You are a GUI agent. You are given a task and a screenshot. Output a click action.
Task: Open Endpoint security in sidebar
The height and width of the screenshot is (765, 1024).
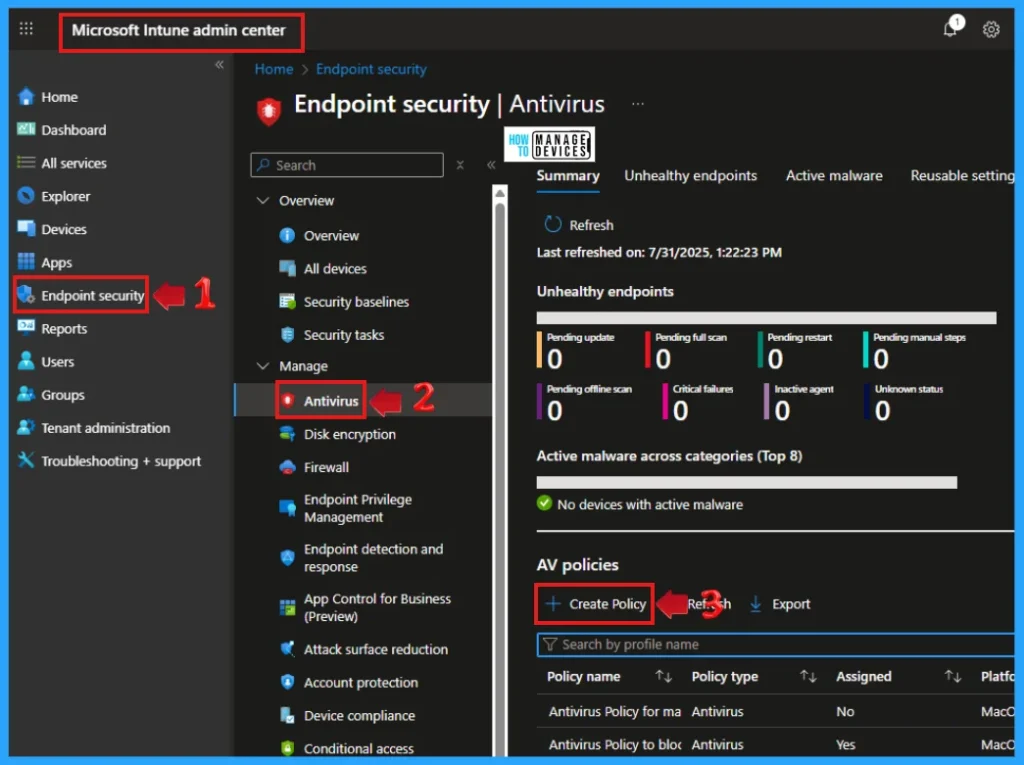[x=81, y=295]
